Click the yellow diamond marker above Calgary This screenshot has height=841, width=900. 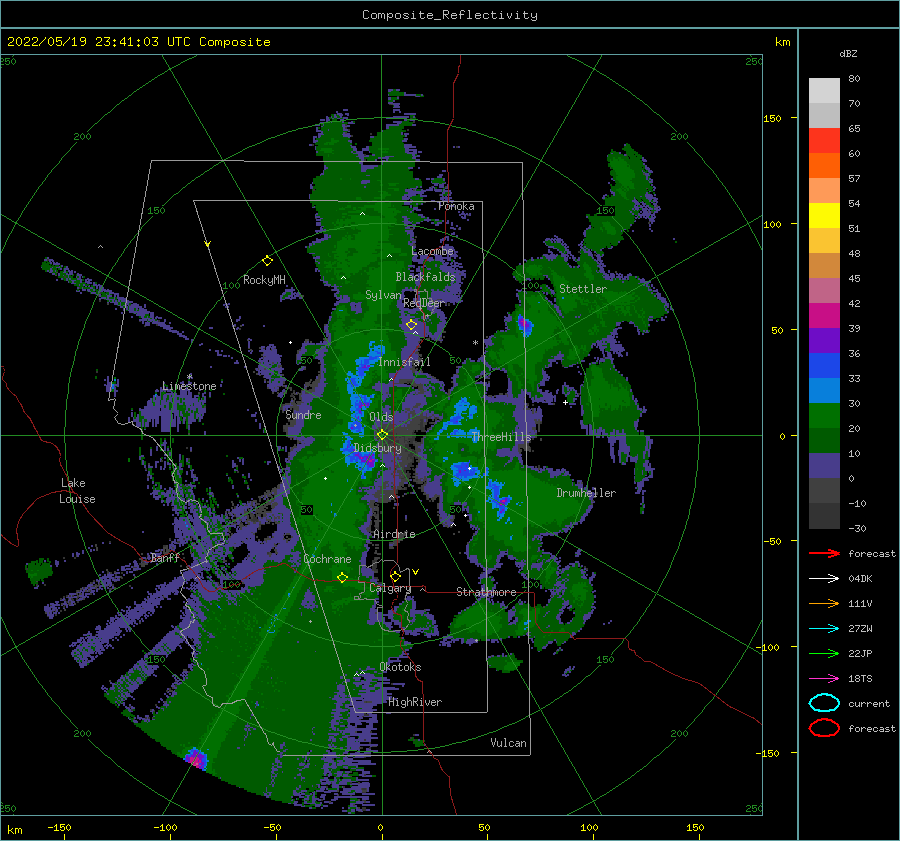click(x=395, y=576)
